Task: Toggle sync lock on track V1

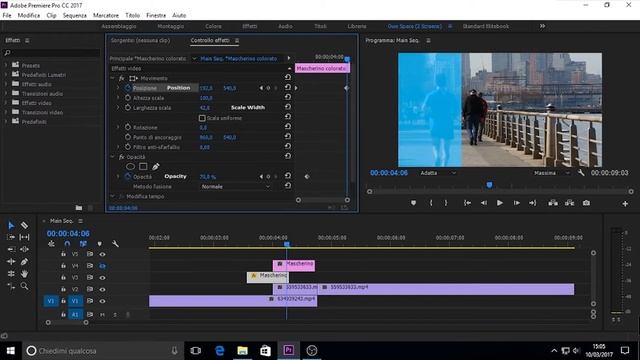Action: pos(90,301)
